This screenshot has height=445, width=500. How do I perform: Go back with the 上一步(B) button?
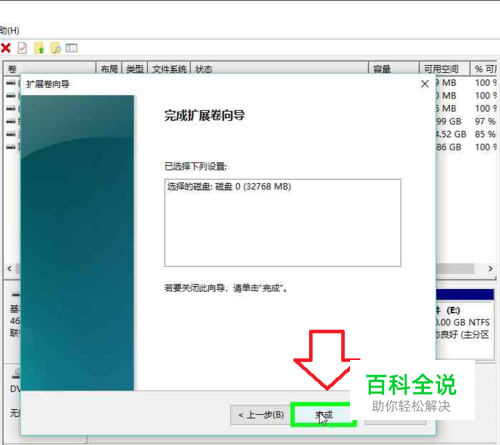(261, 415)
